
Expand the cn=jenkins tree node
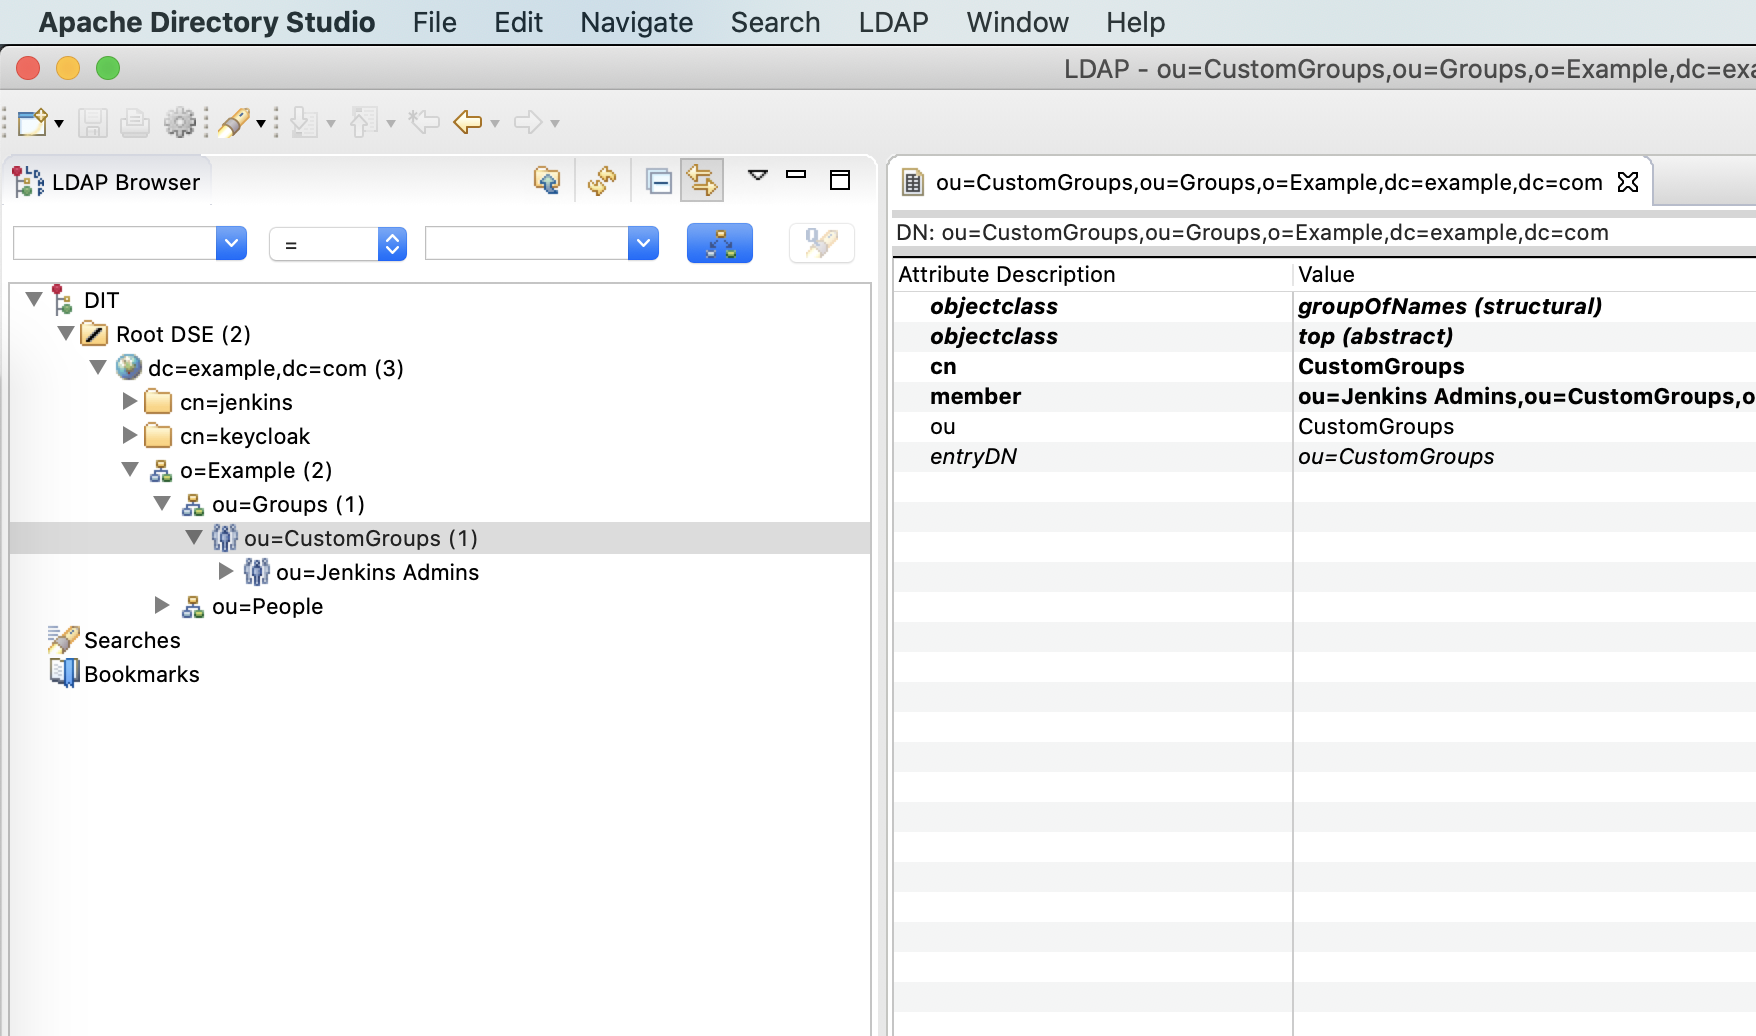click(x=130, y=401)
